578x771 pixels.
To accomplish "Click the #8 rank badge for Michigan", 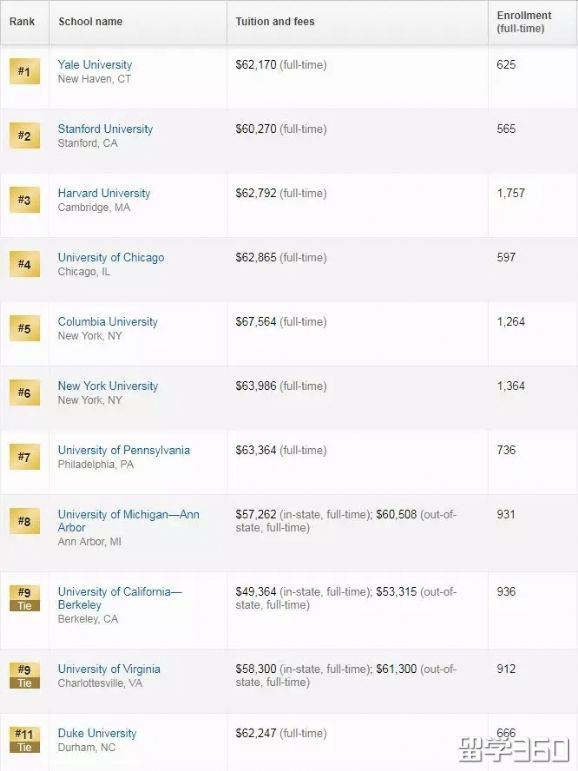I will pyautogui.click(x=25, y=521).
